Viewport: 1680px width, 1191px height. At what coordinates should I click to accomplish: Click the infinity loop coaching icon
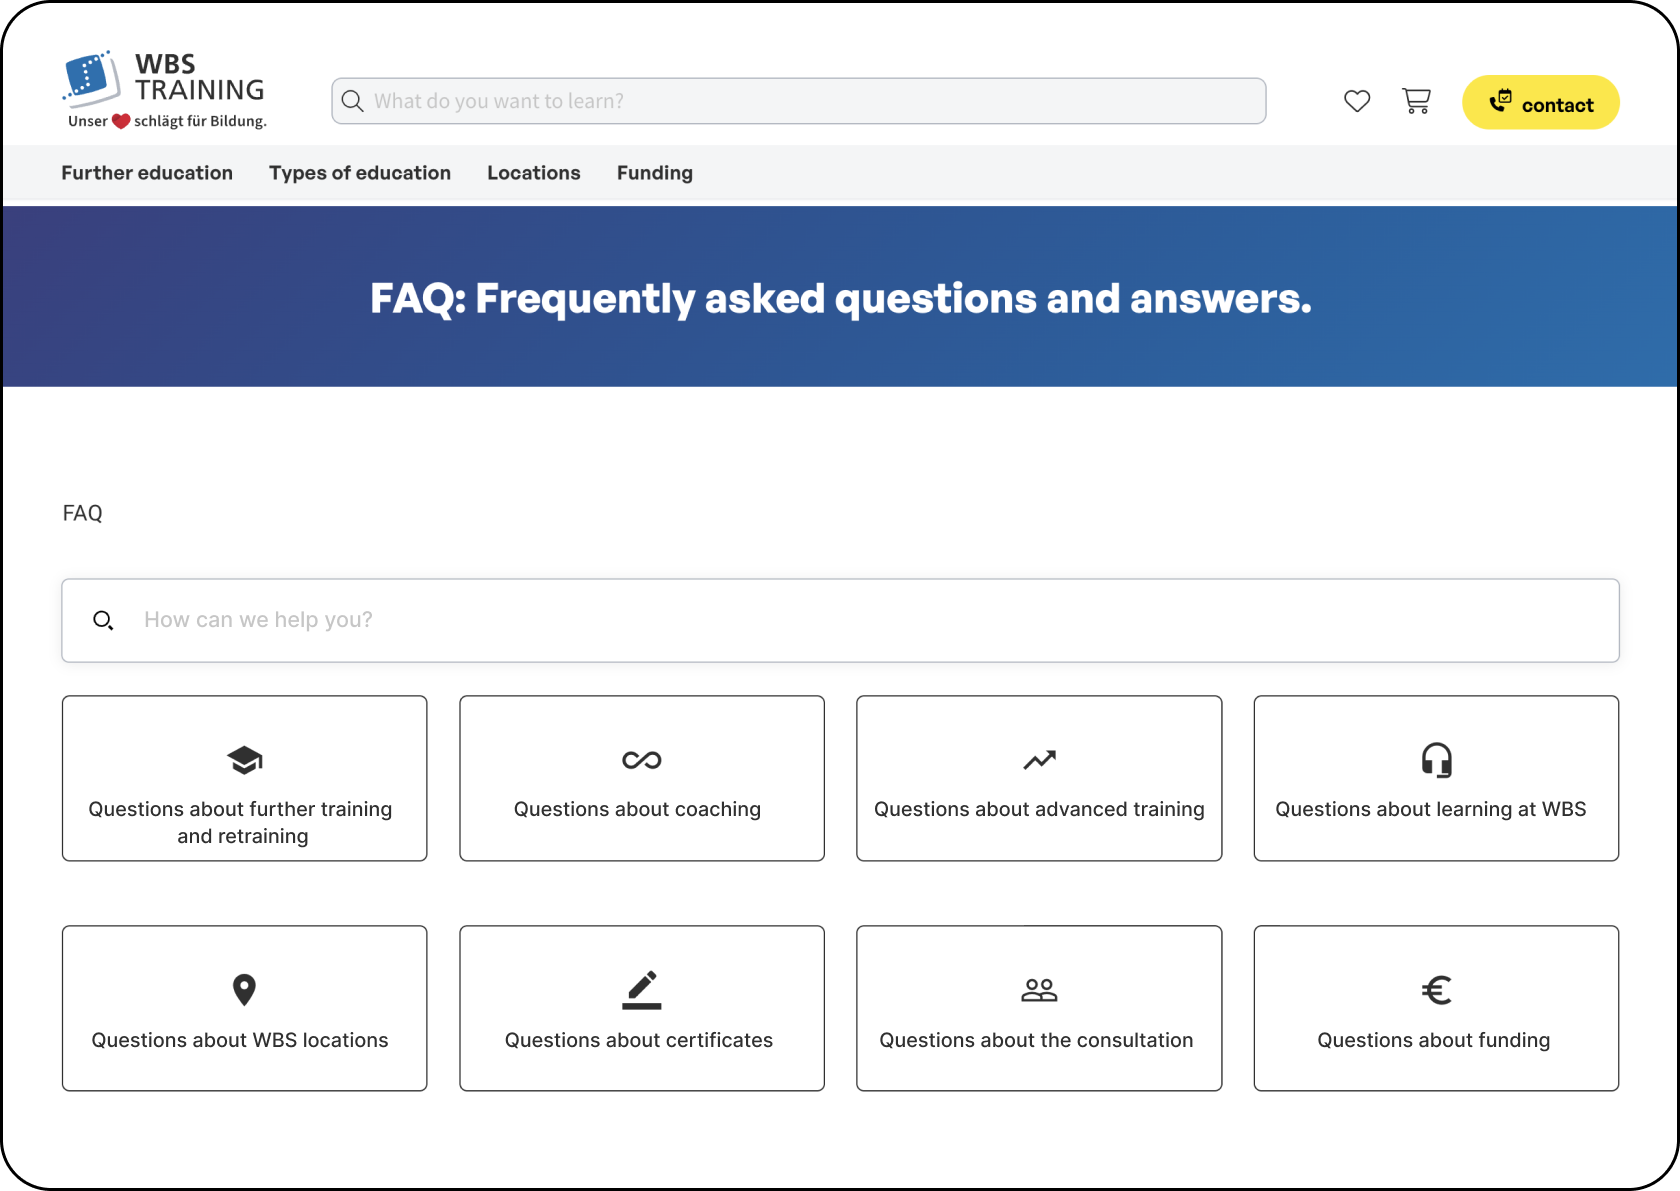[x=642, y=760]
